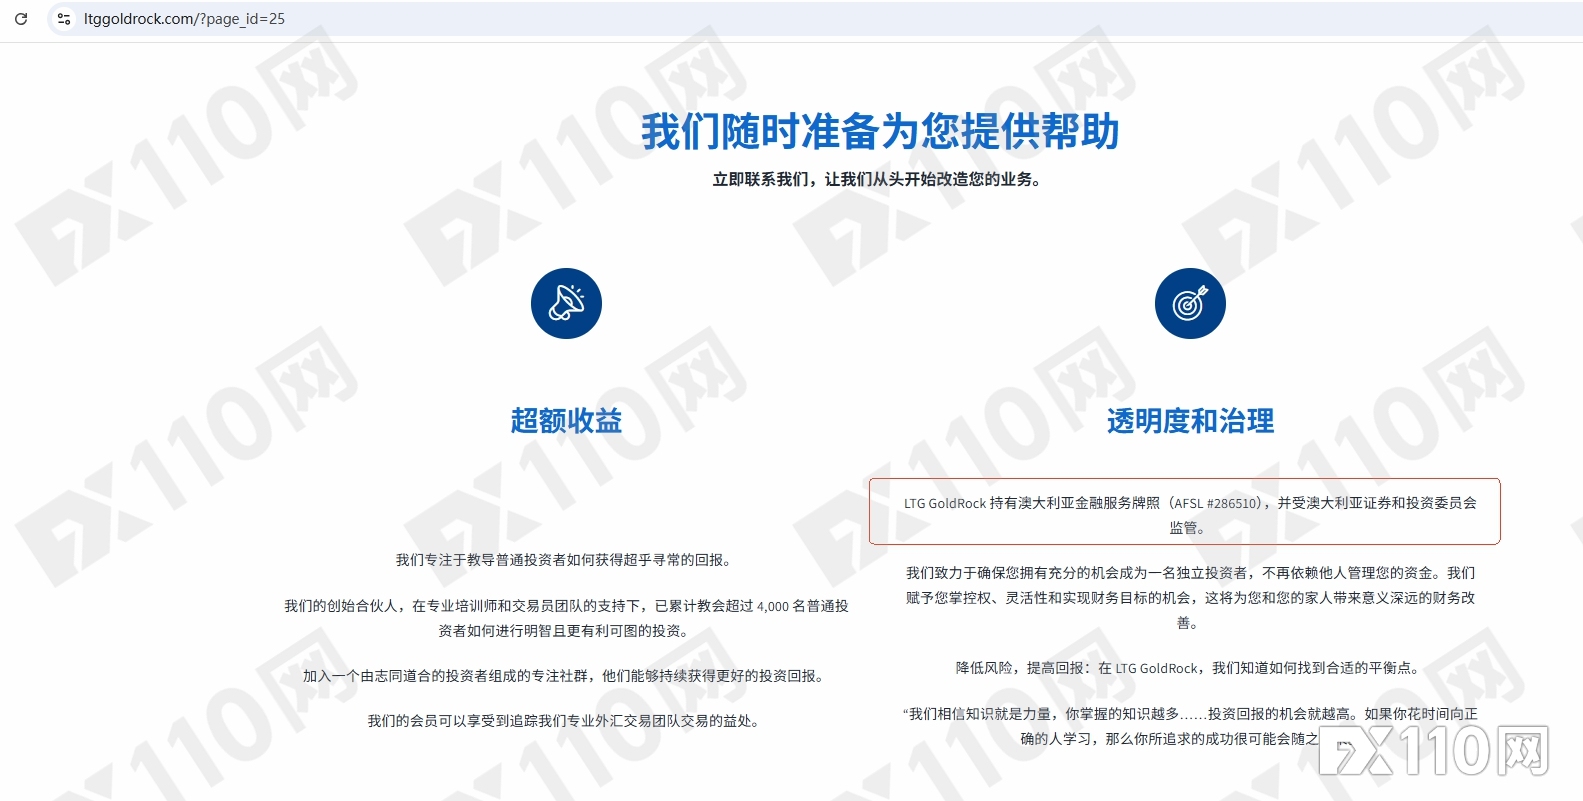Open site information icon in address bar
Image resolution: width=1583 pixels, height=801 pixels.
[x=64, y=19]
